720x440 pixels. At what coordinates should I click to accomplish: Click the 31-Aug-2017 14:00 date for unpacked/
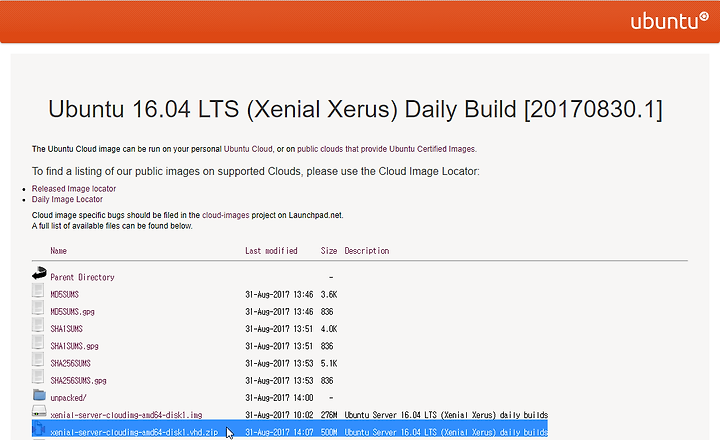click(x=279, y=398)
